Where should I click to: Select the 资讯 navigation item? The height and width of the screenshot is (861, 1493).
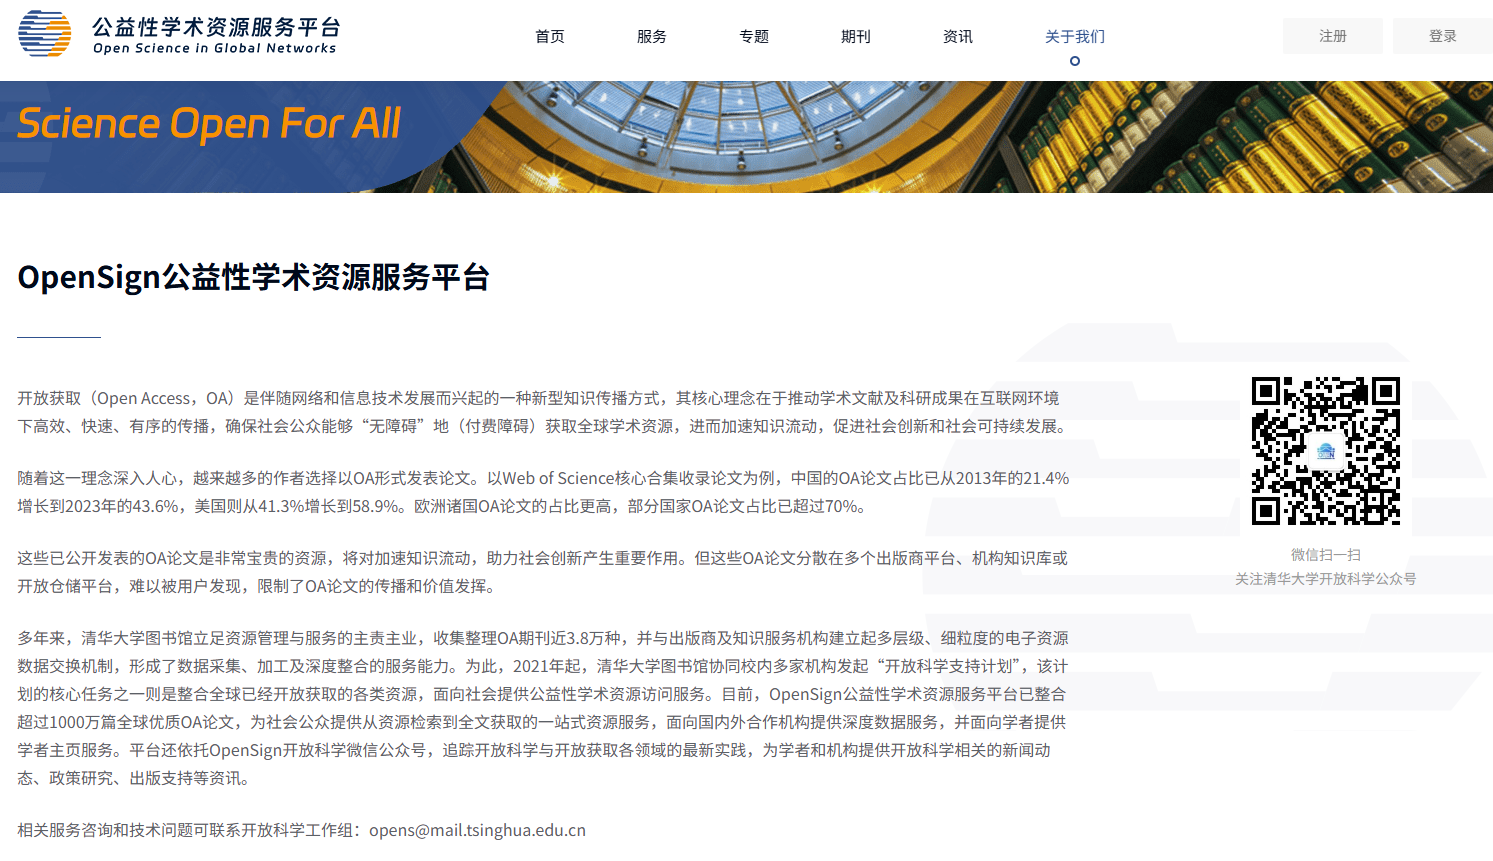pyautogui.click(x=958, y=37)
